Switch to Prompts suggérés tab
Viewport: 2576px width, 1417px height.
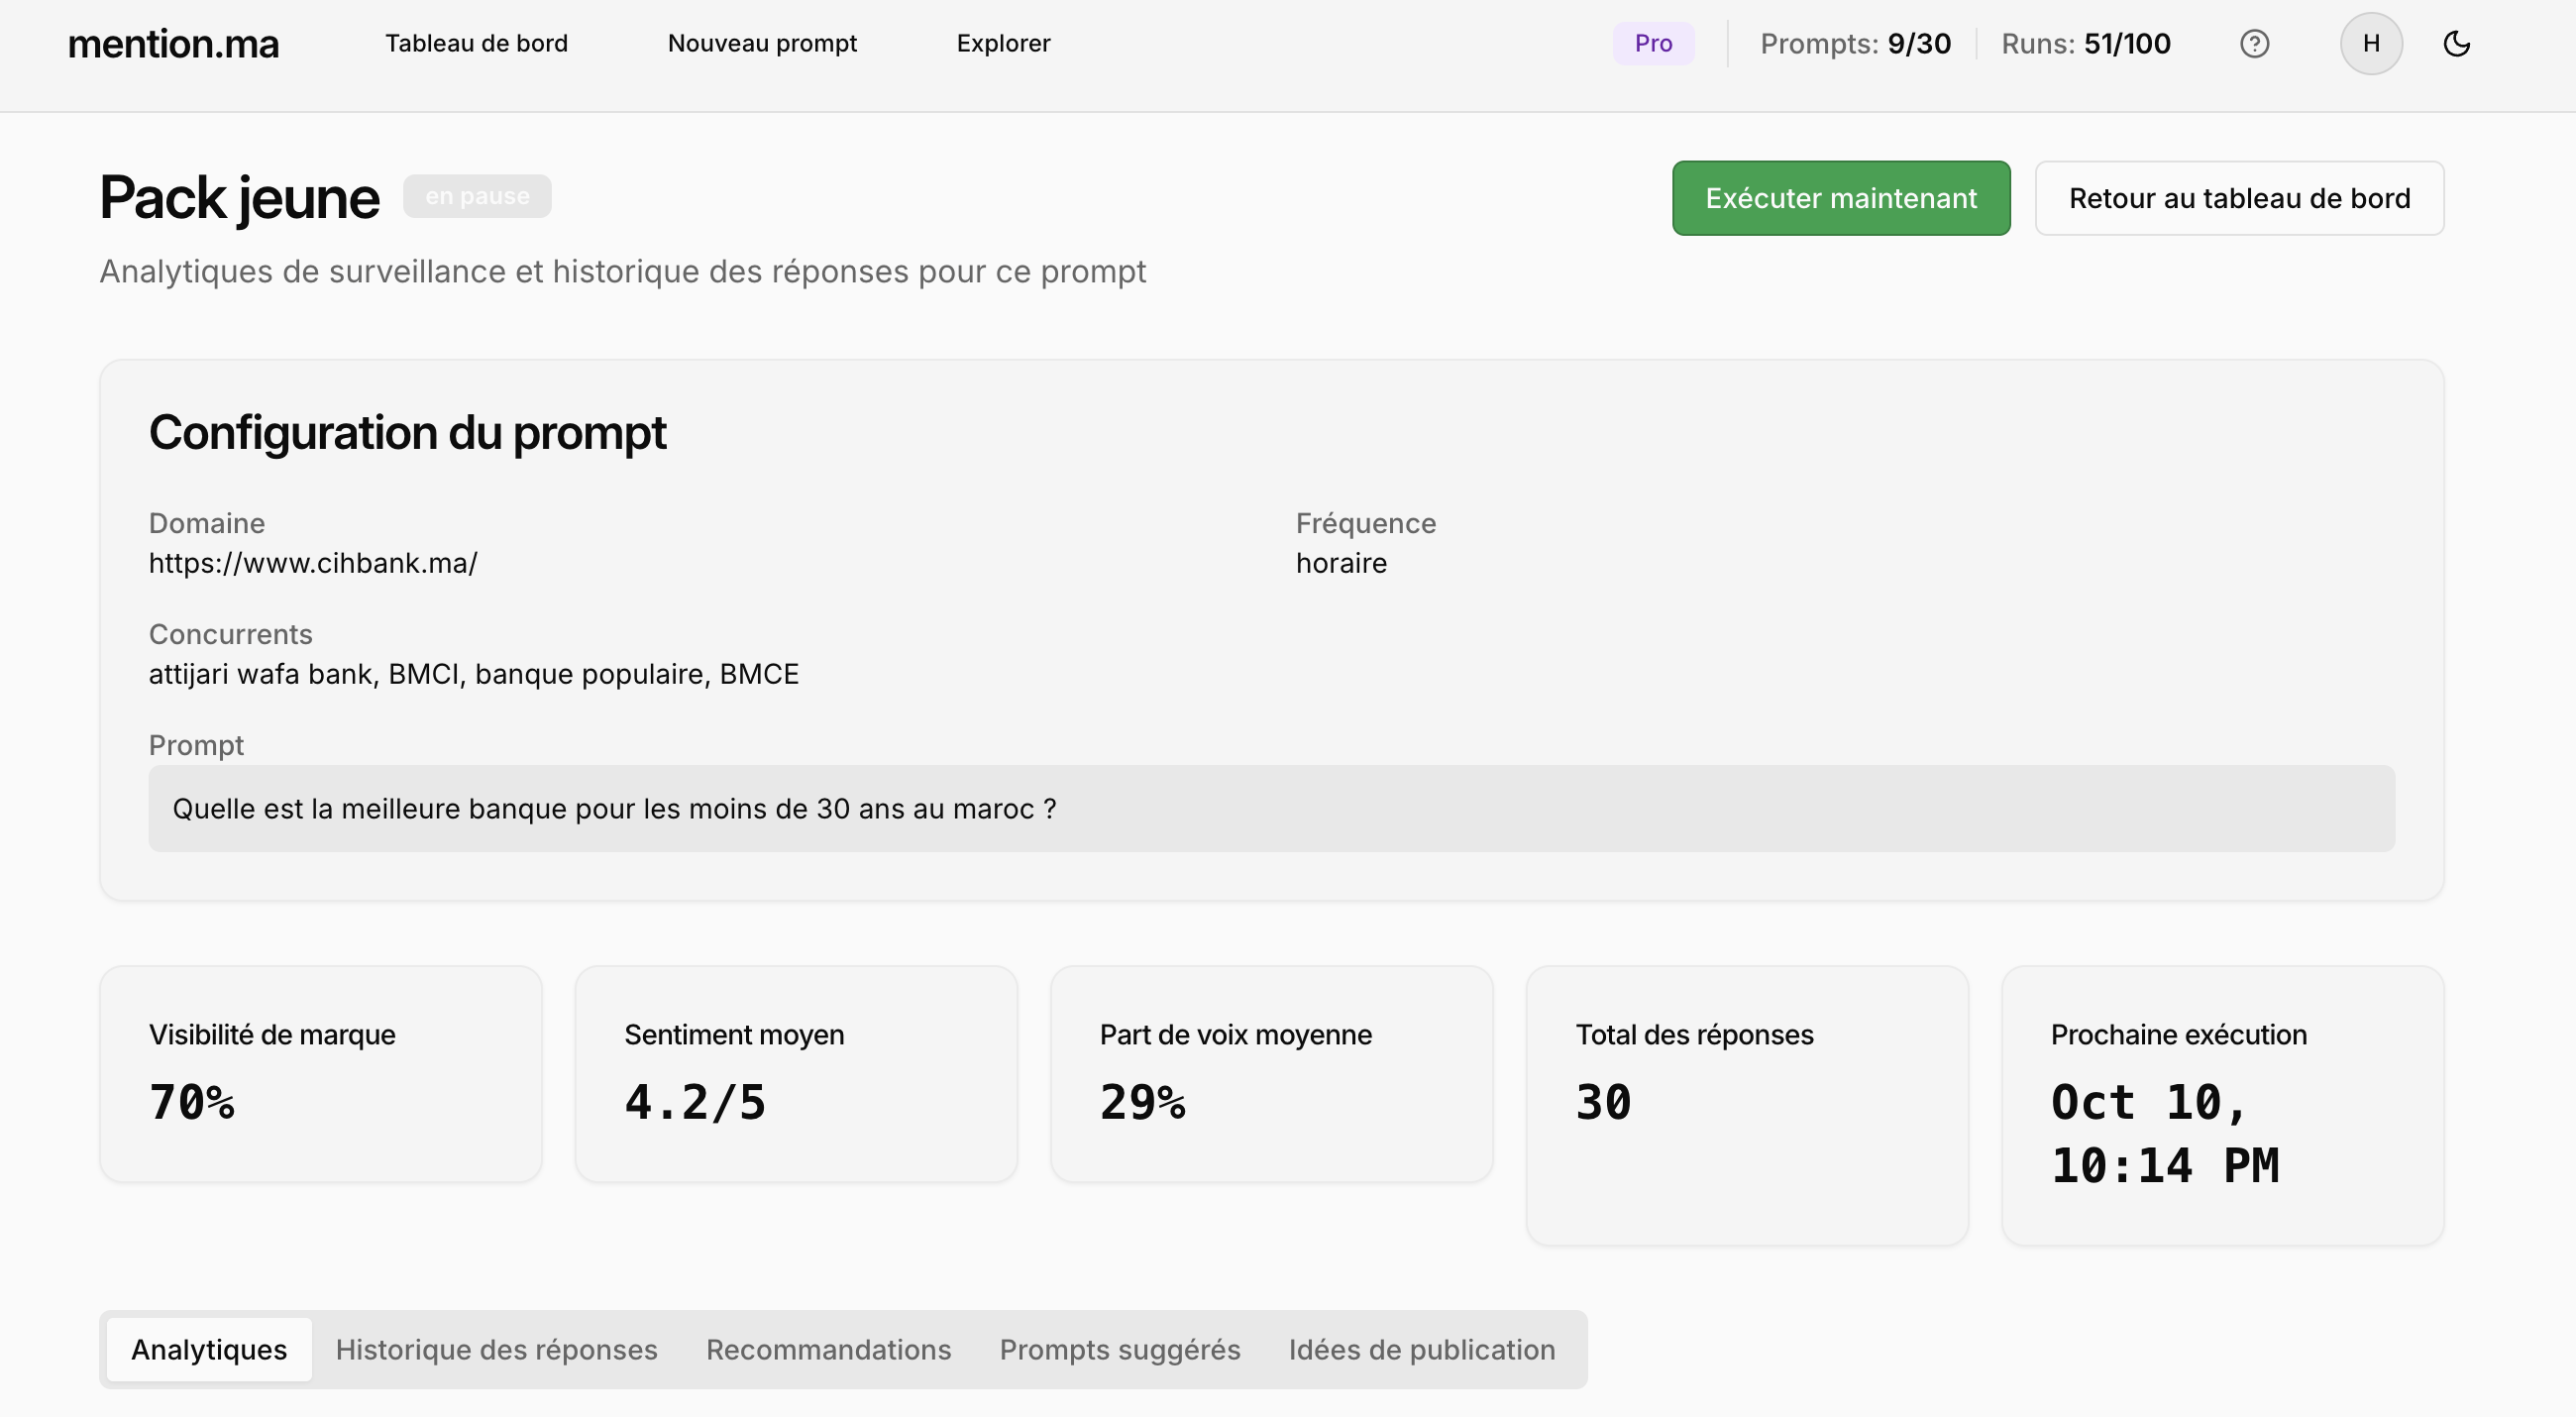tap(1119, 1349)
